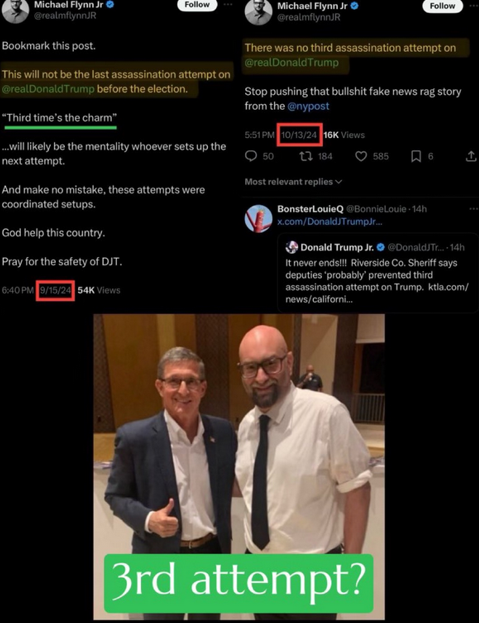
Task: Click the reply speech bubble icon
Action: 251,156
